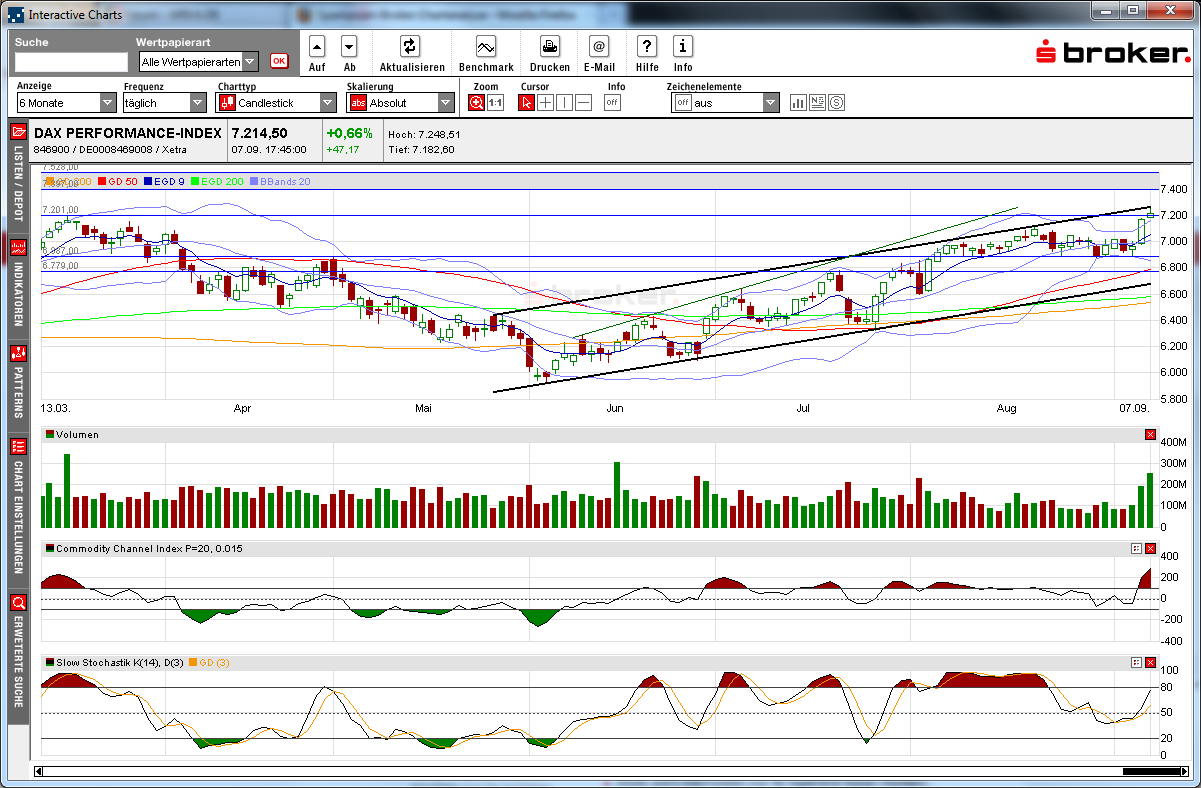Open the Charttyp Candlestick dropdown
The height and width of the screenshot is (788, 1201).
coord(328,102)
